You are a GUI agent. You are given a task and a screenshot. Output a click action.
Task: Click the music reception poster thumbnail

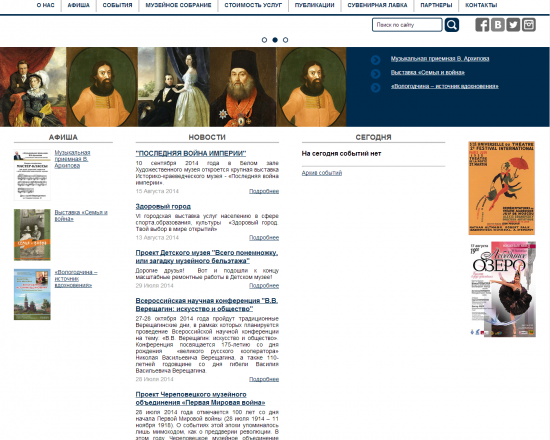(x=32, y=175)
